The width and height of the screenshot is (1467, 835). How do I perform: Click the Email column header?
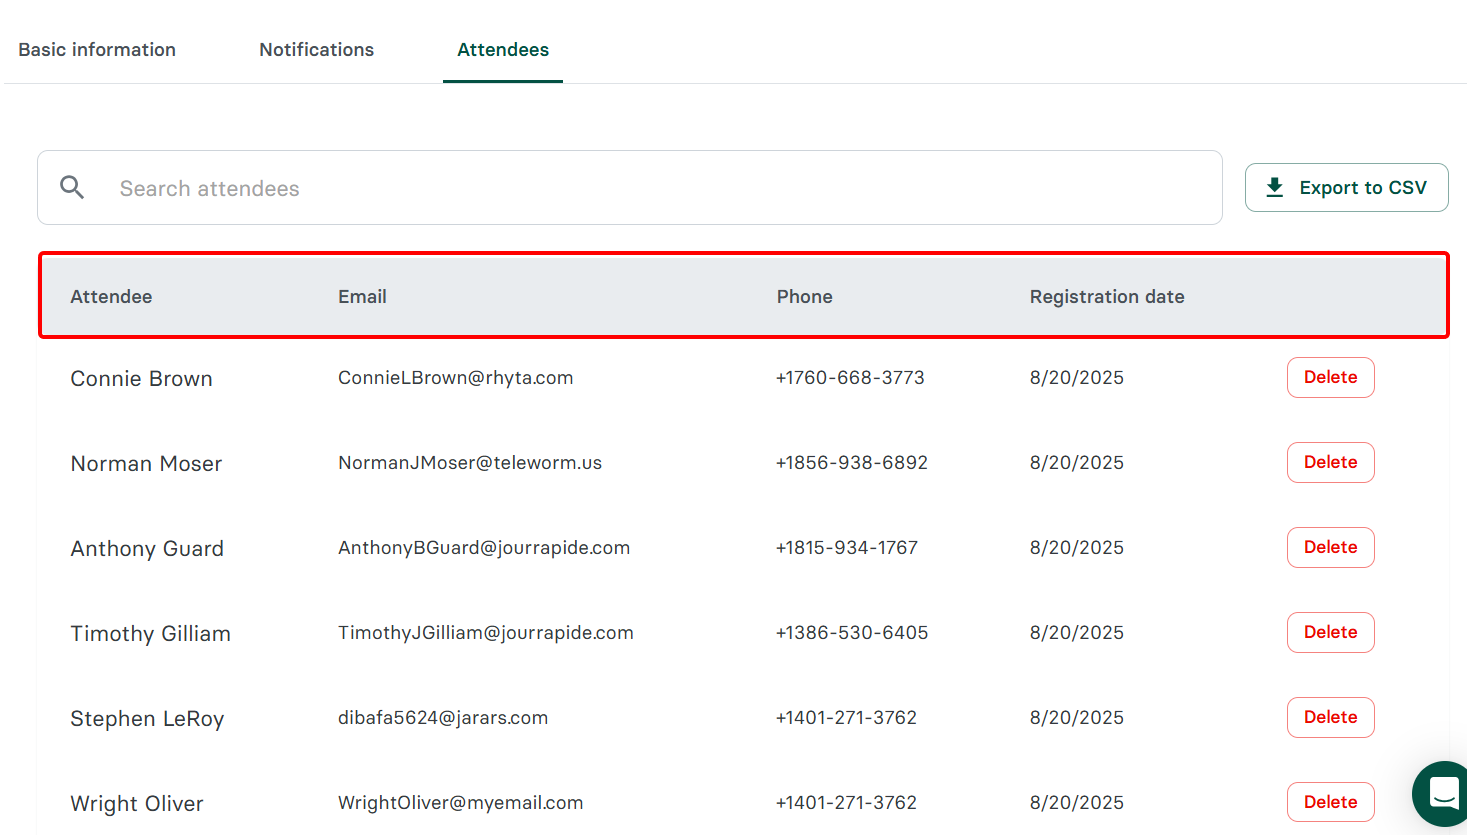point(362,296)
